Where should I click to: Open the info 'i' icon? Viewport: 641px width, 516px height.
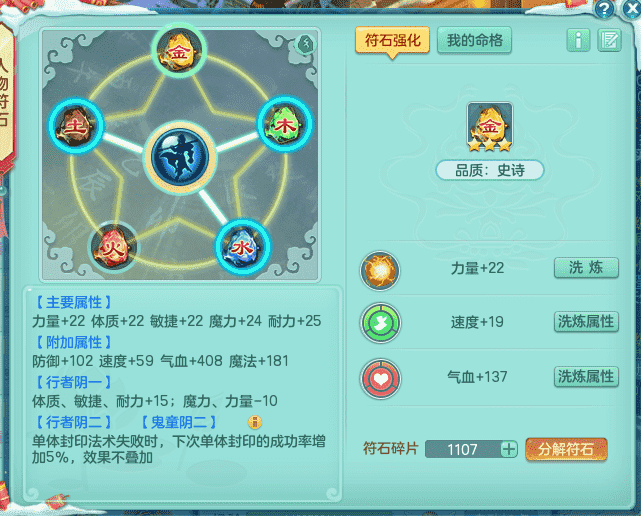[578, 40]
